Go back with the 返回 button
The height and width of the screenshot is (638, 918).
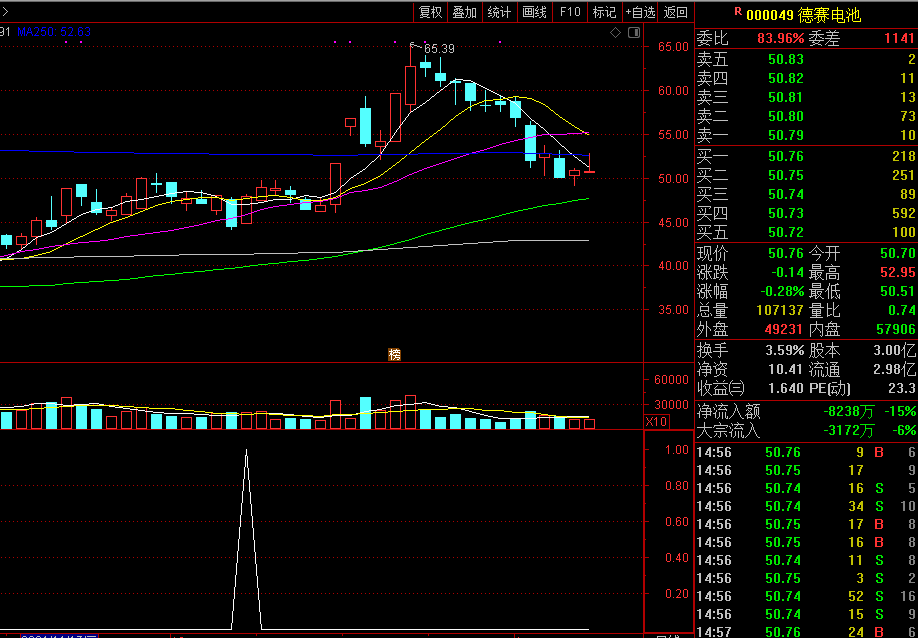click(676, 12)
